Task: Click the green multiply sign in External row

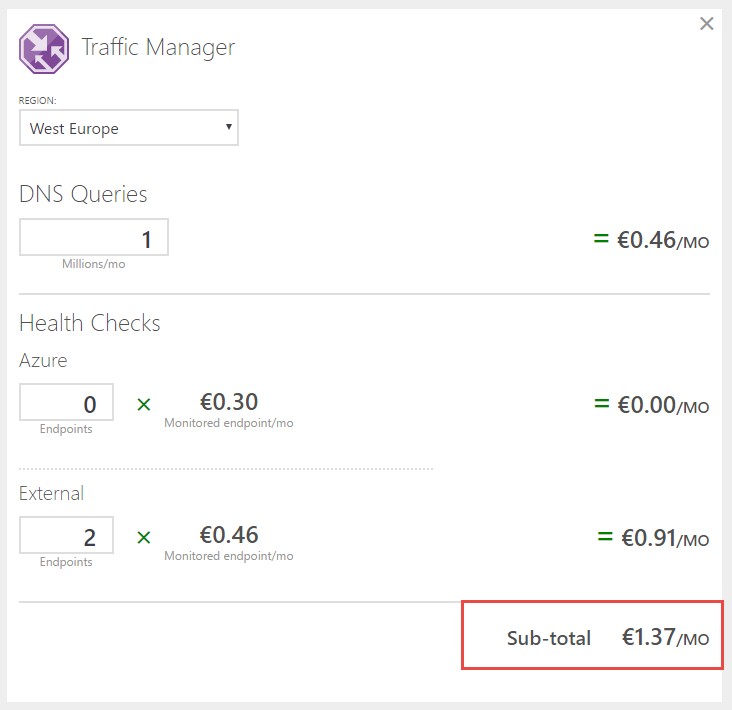Action: 143,537
